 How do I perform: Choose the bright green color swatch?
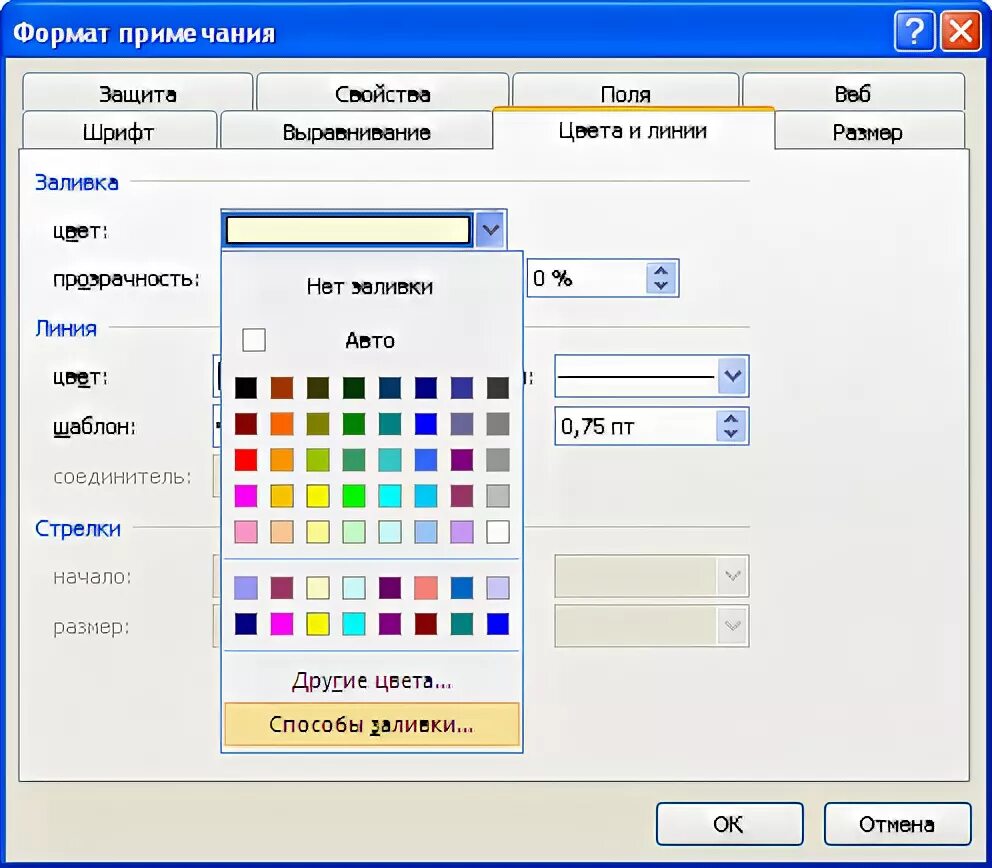coord(354,496)
